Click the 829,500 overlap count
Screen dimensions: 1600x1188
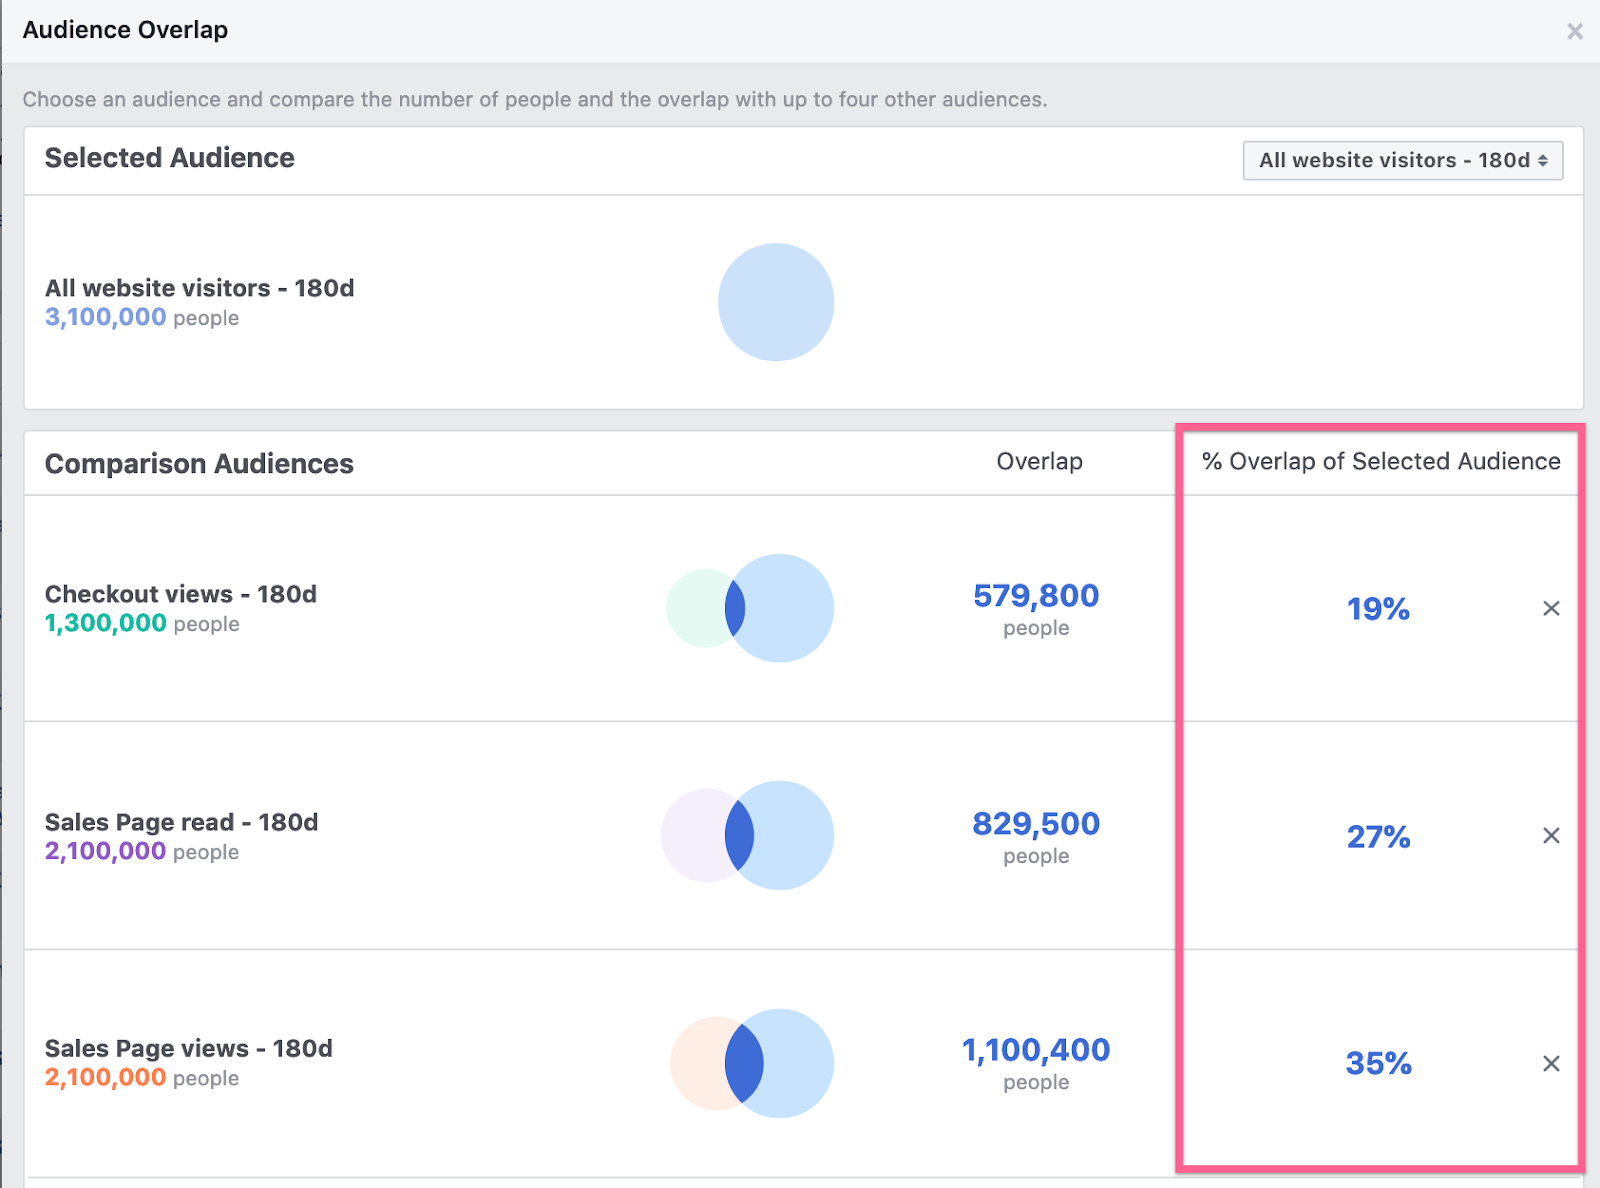[1036, 824]
